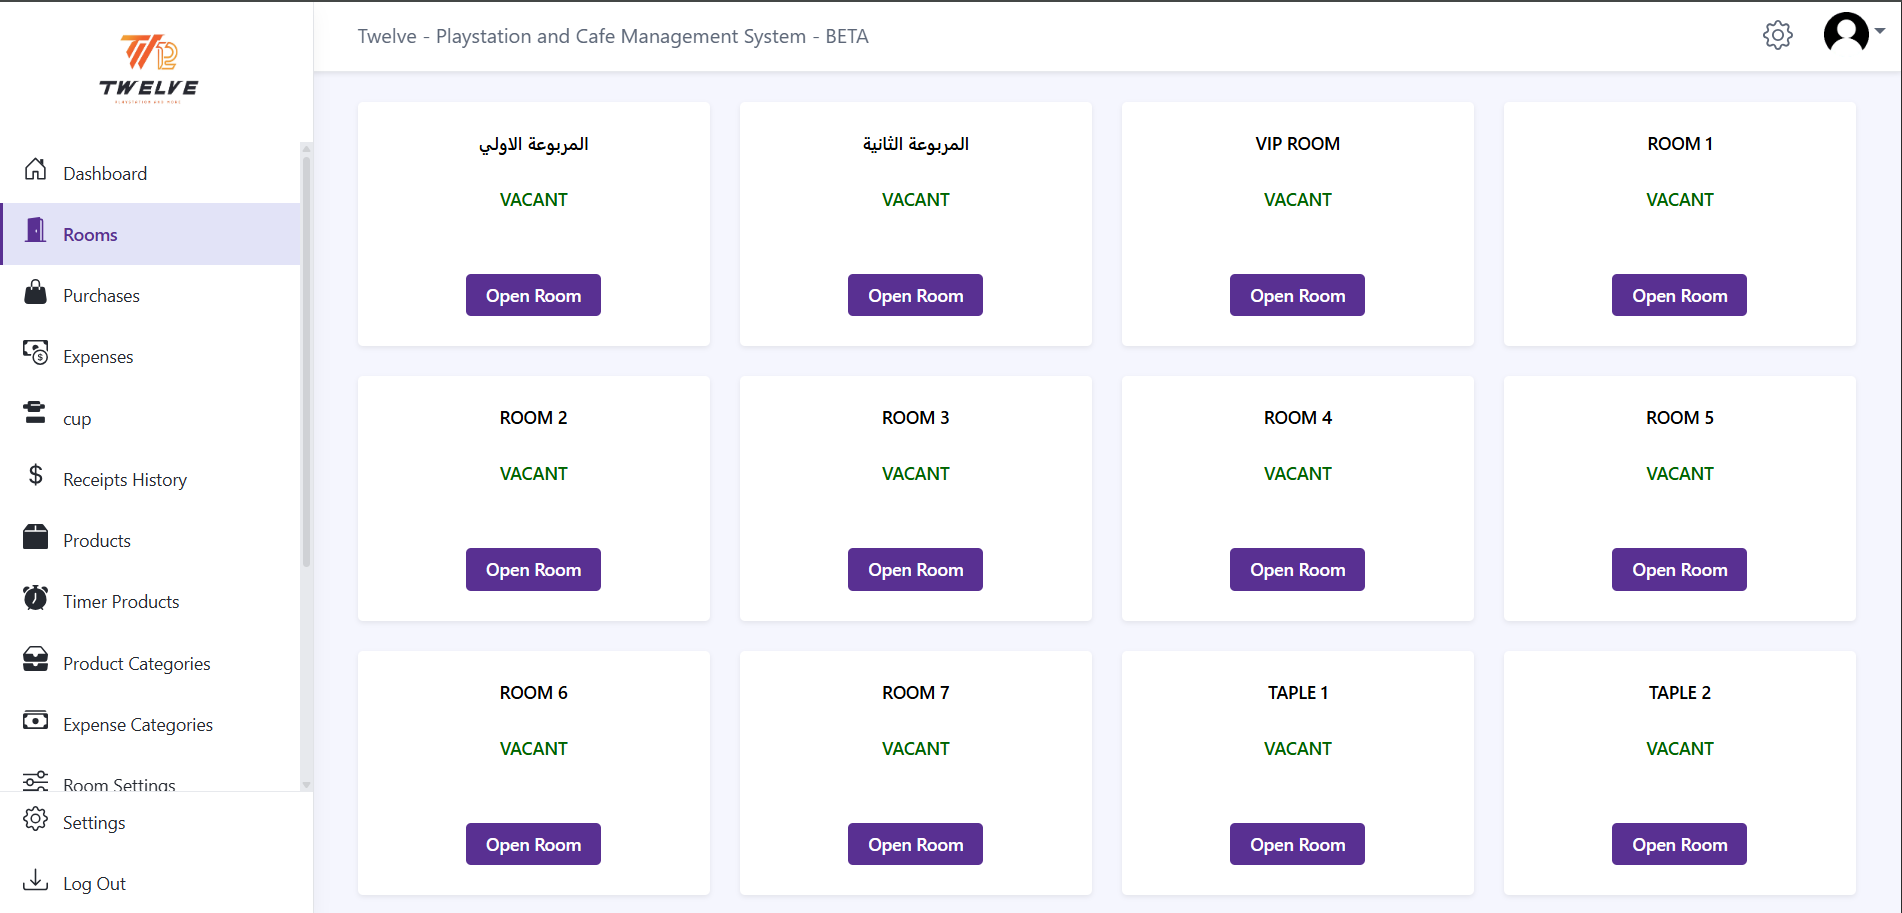Select the ROOM 7 card title
Screen dimensions: 1902x913
coord(915,693)
